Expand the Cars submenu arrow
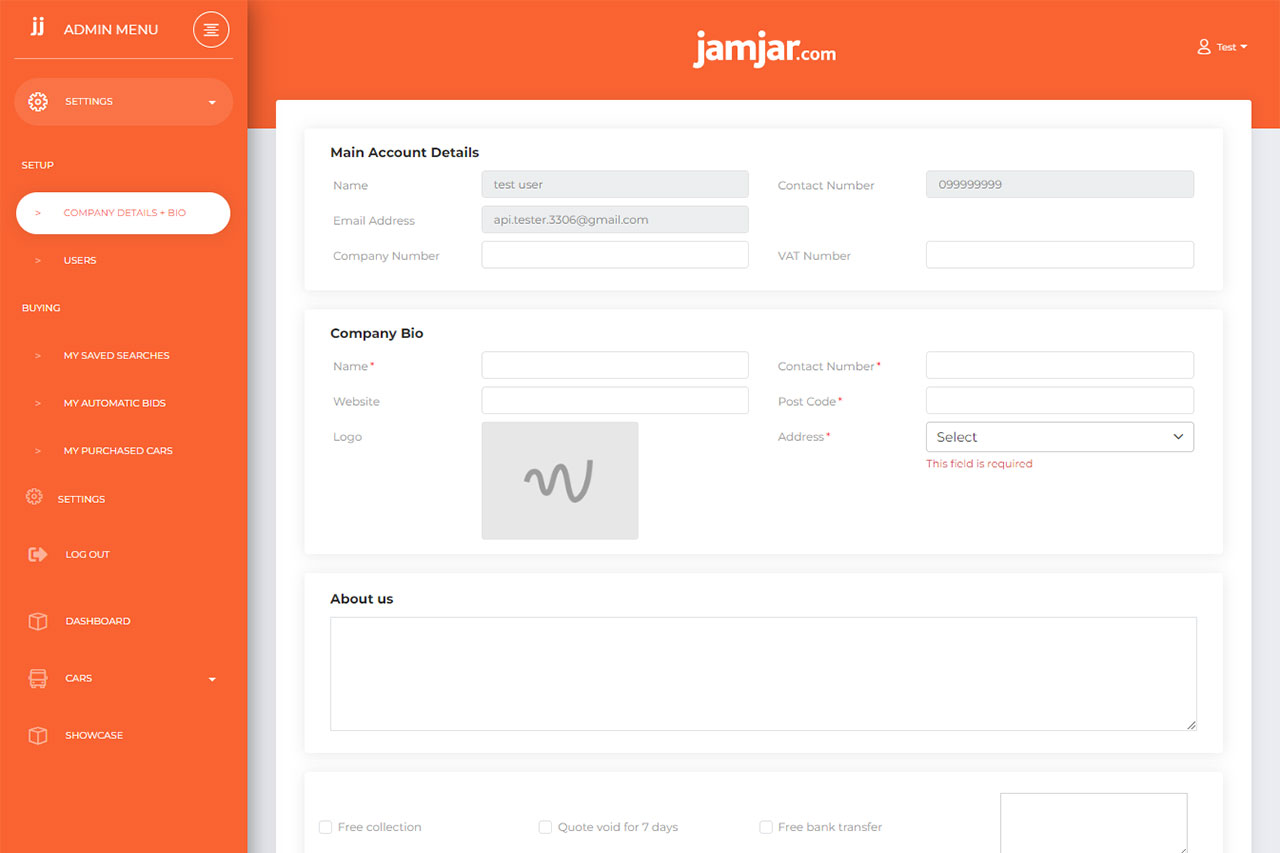Image resolution: width=1280 pixels, height=853 pixels. coord(212,679)
